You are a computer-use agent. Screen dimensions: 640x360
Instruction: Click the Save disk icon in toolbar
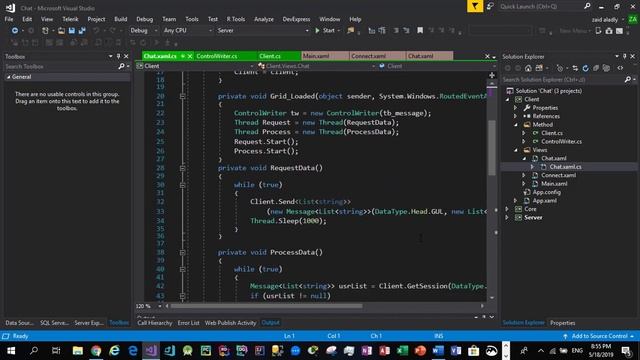[x=72, y=31]
